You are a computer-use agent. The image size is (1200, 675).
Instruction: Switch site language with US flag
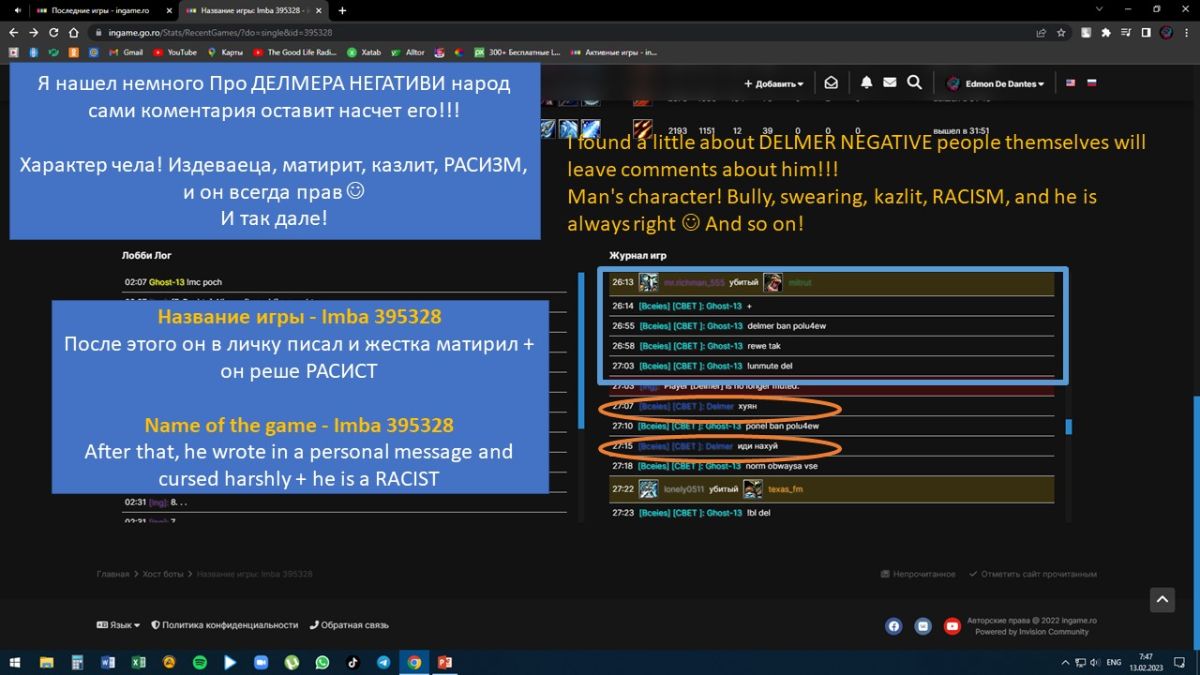pyautogui.click(x=1070, y=83)
